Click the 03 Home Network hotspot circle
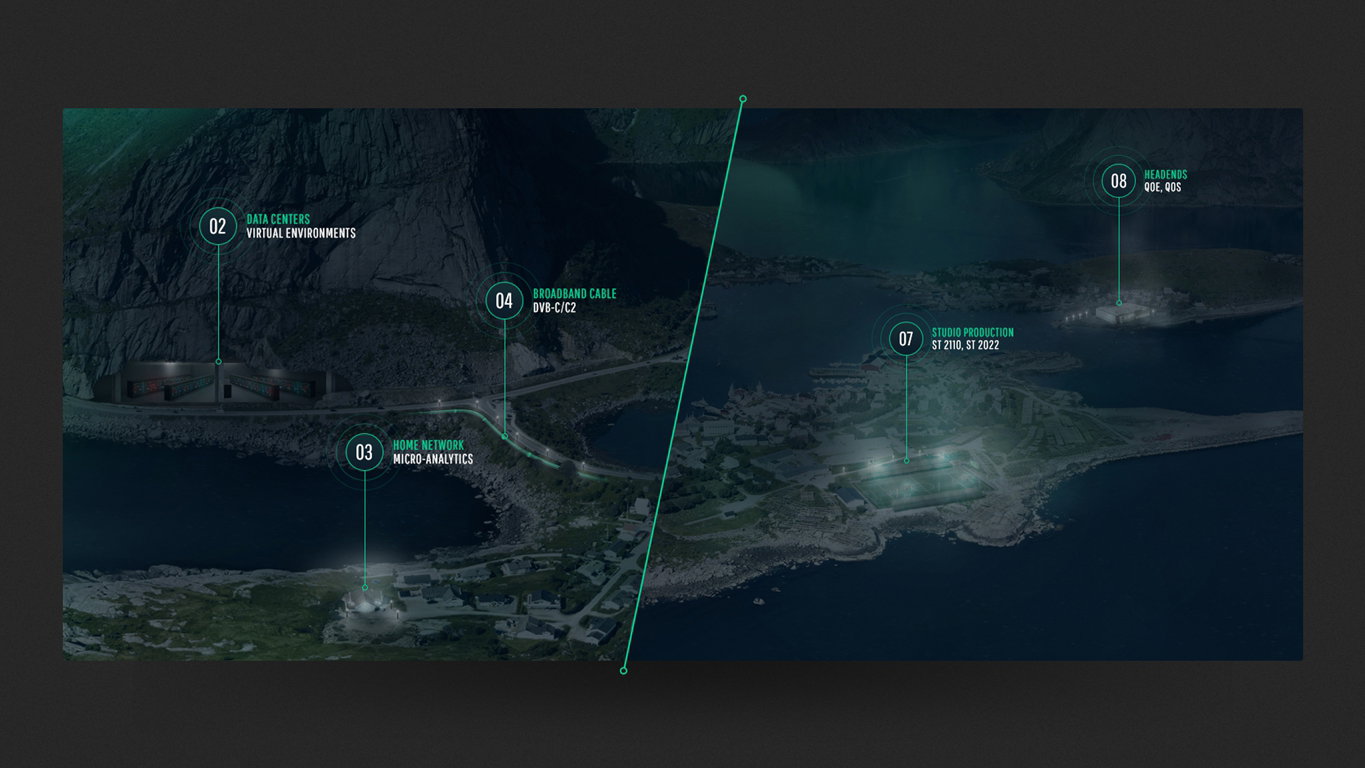The width and height of the screenshot is (1365, 768). [x=364, y=452]
